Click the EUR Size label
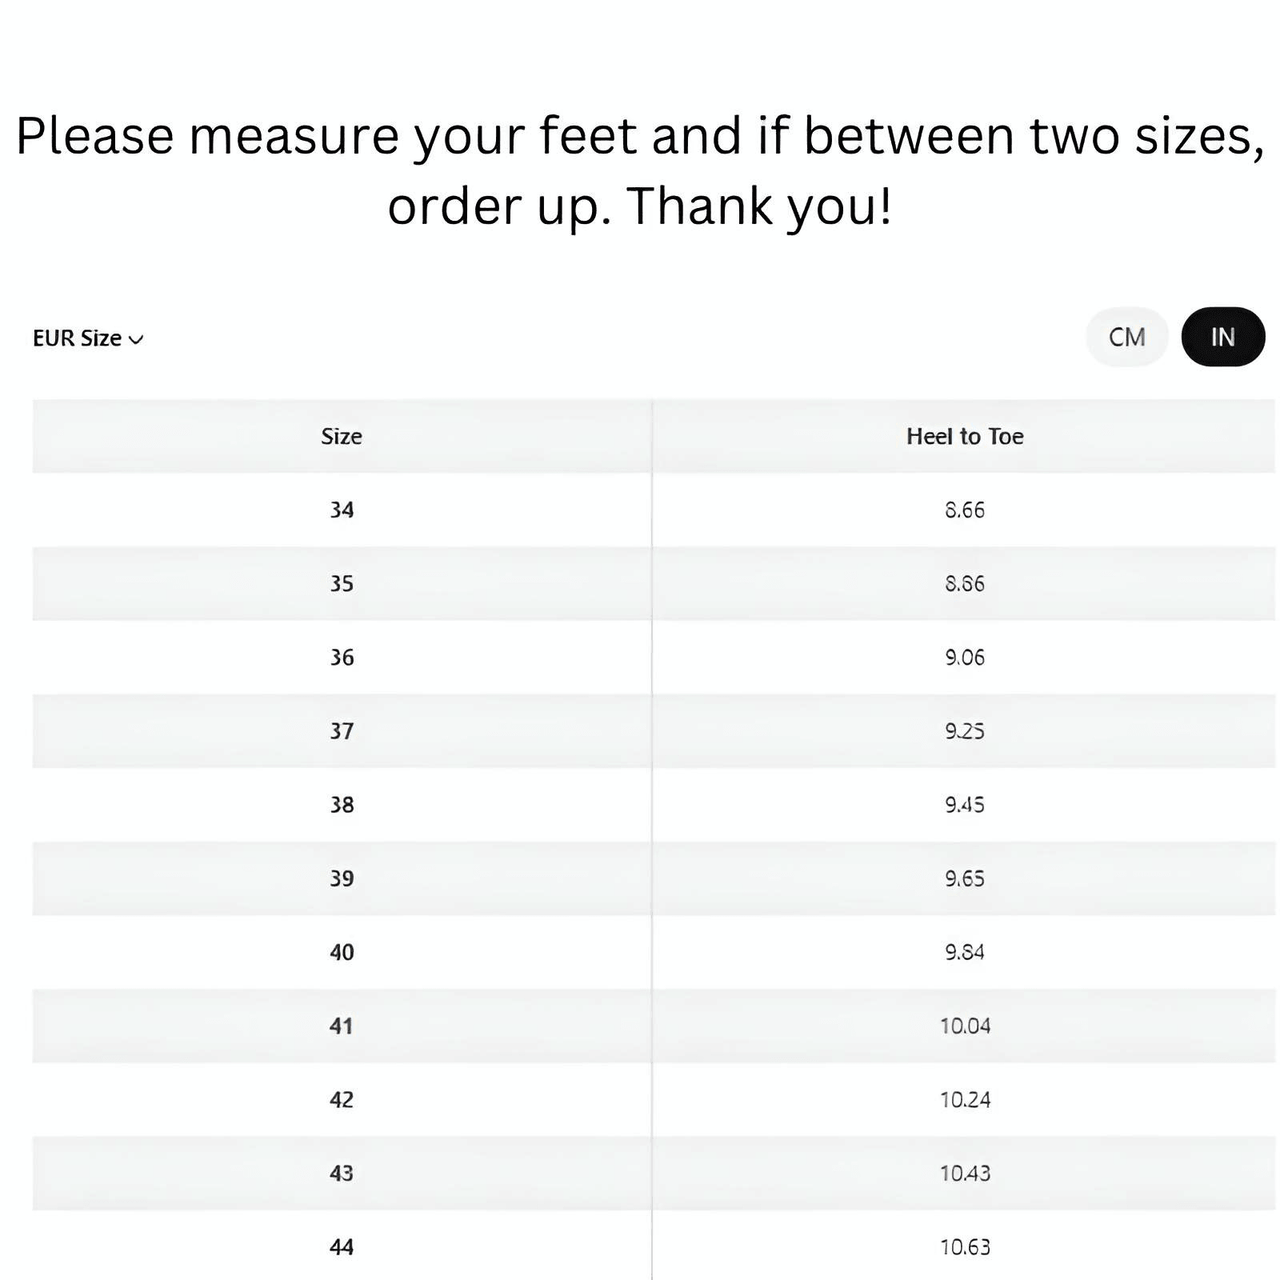The image size is (1280, 1280). (78, 338)
